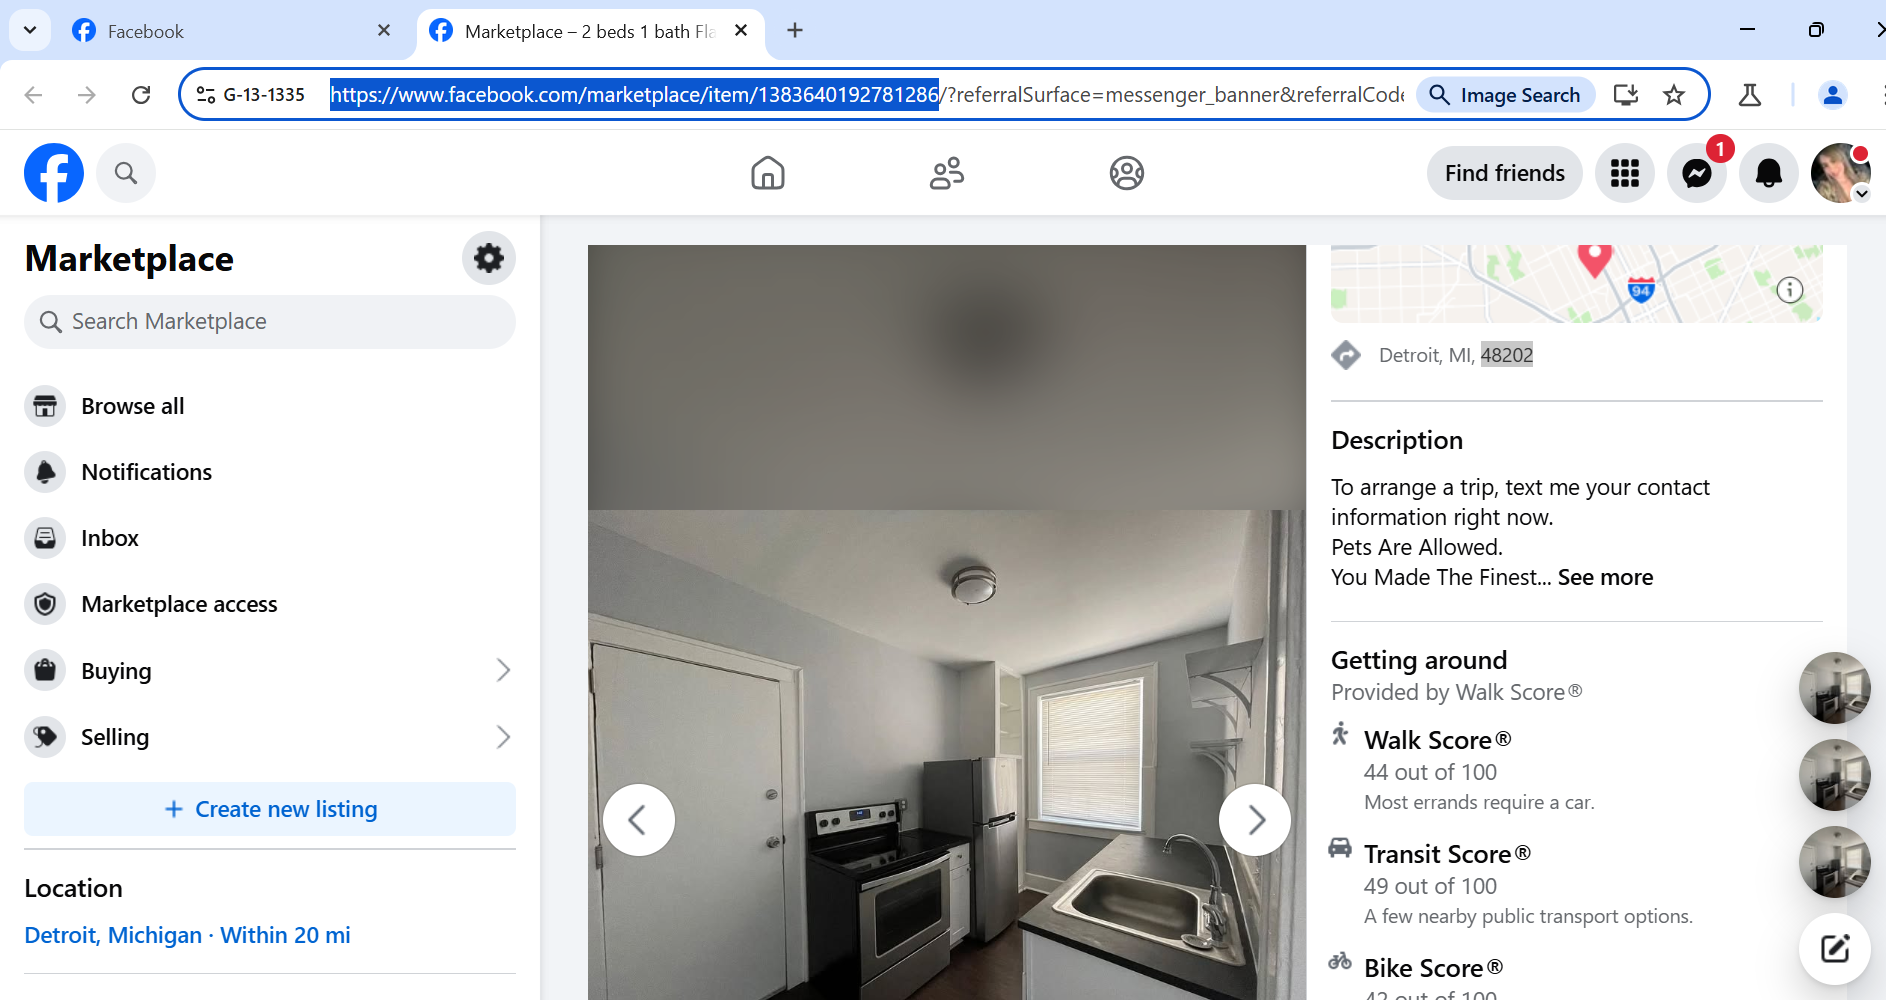This screenshot has width=1886, height=1000.
Task: Click the listing kitchen photo
Action: pos(947,755)
